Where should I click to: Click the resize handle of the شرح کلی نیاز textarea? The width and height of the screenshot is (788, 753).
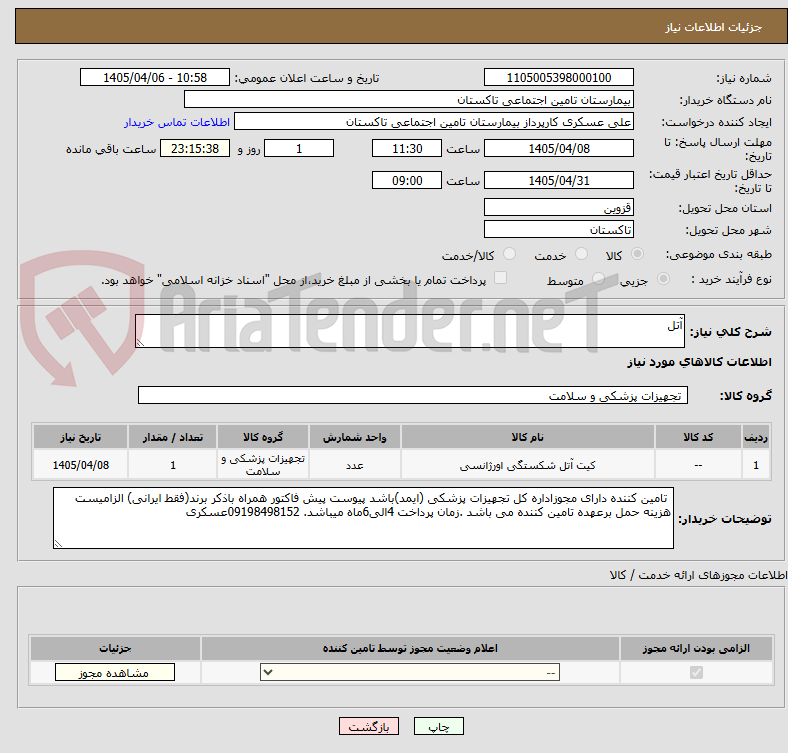pyautogui.click(x=140, y=343)
